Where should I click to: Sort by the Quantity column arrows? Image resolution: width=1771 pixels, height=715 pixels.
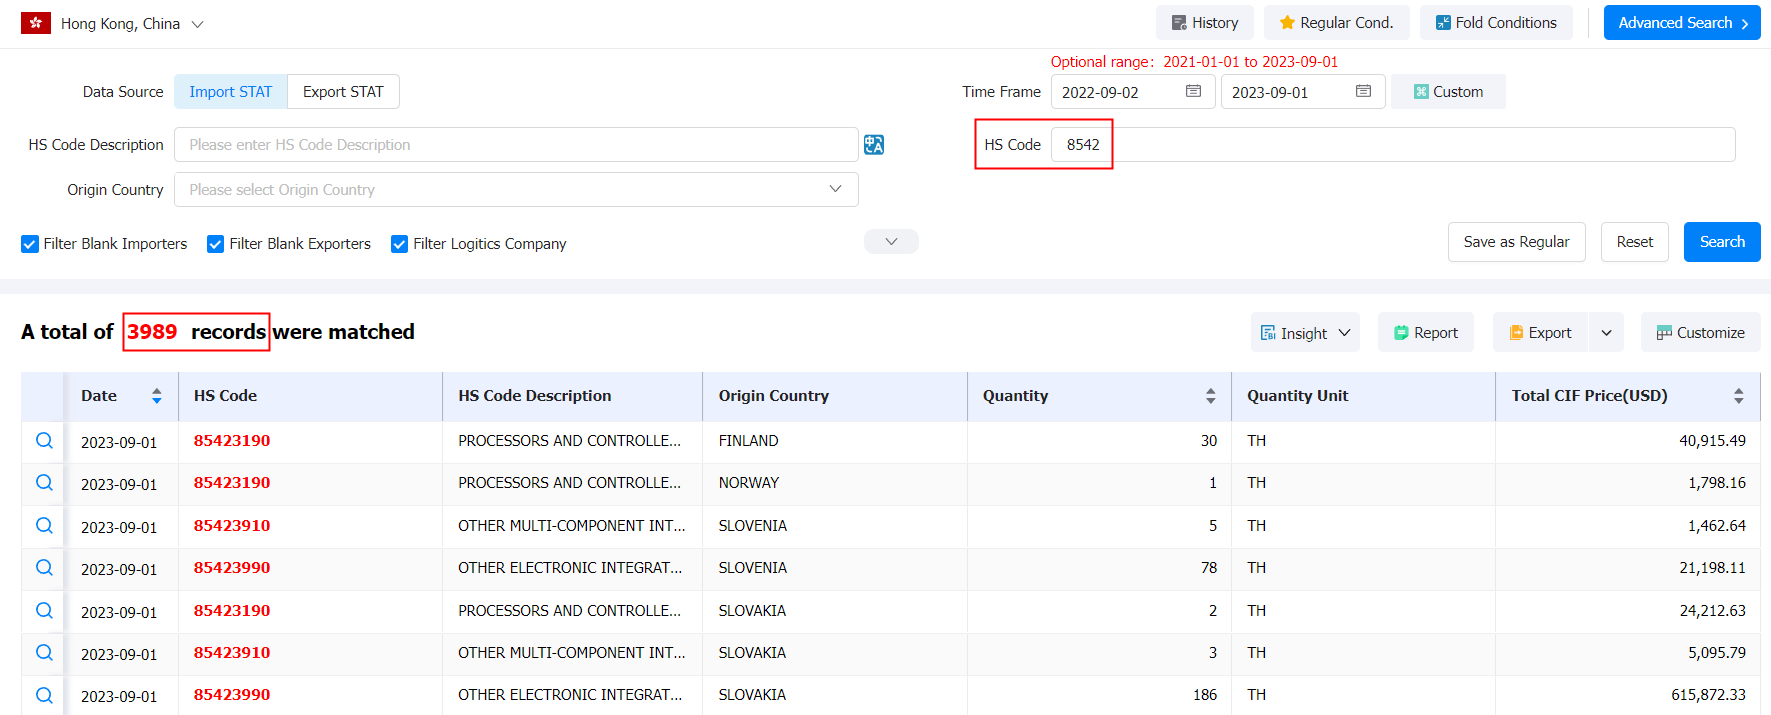1211,396
